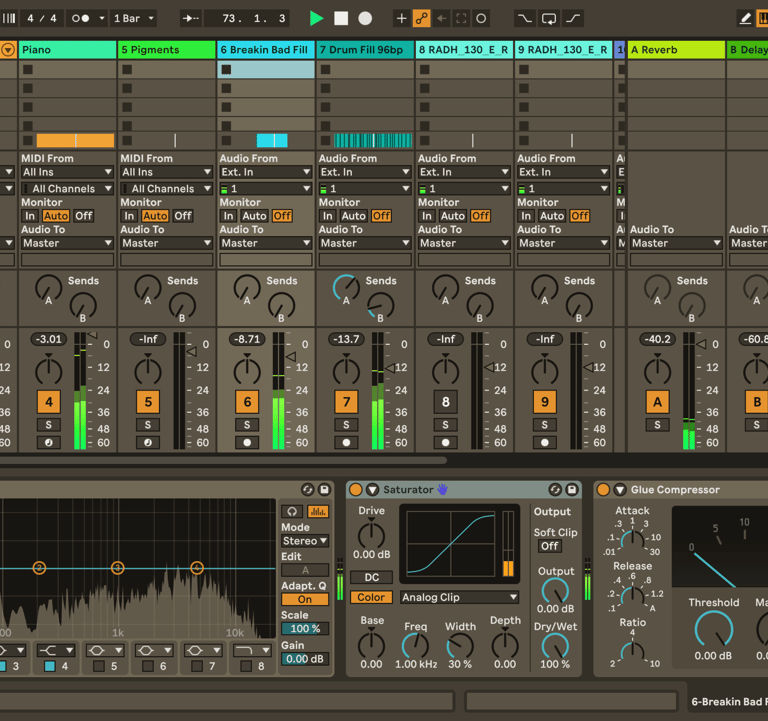
Task: Arm track 7 for recording
Action: click(x=346, y=443)
